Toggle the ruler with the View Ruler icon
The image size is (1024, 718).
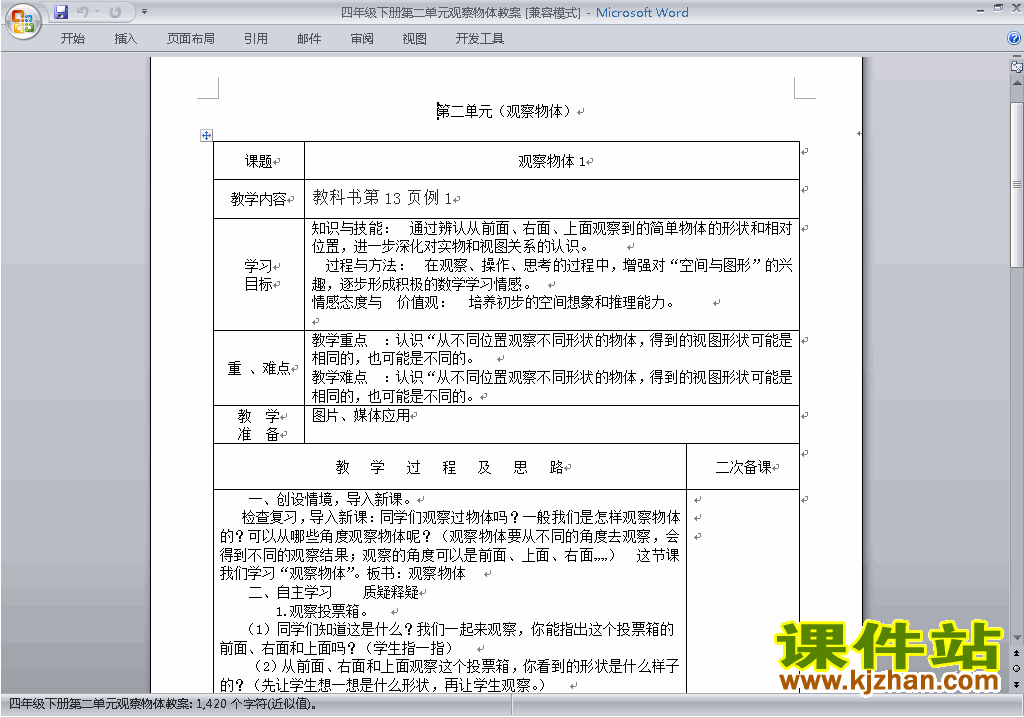point(1017,66)
